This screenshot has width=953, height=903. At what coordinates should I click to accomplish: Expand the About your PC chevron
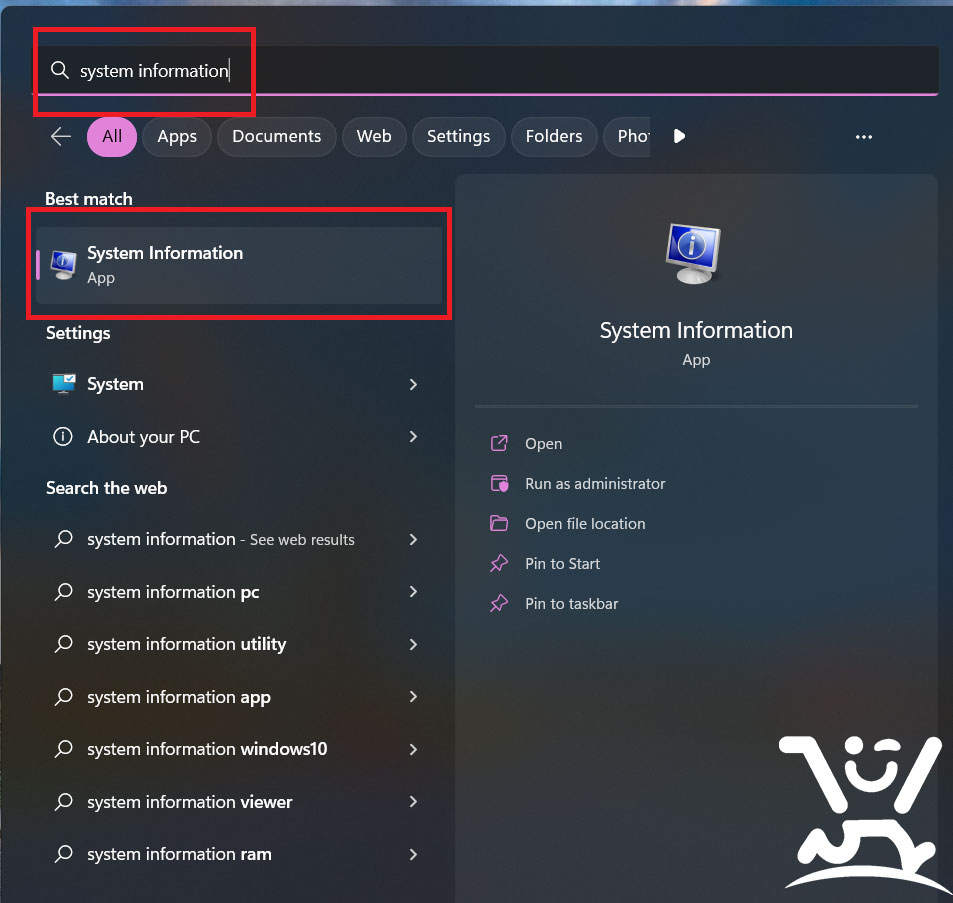click(413, 436)
